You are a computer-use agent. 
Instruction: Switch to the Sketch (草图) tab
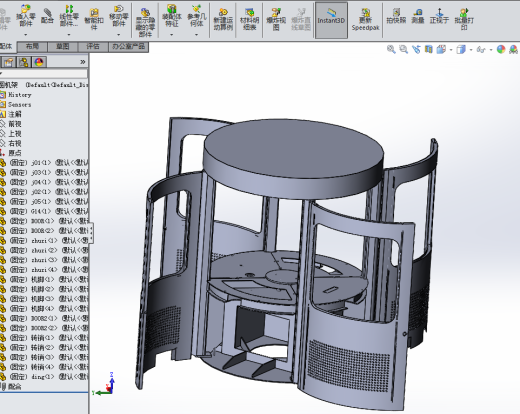(x=62, y=47)
